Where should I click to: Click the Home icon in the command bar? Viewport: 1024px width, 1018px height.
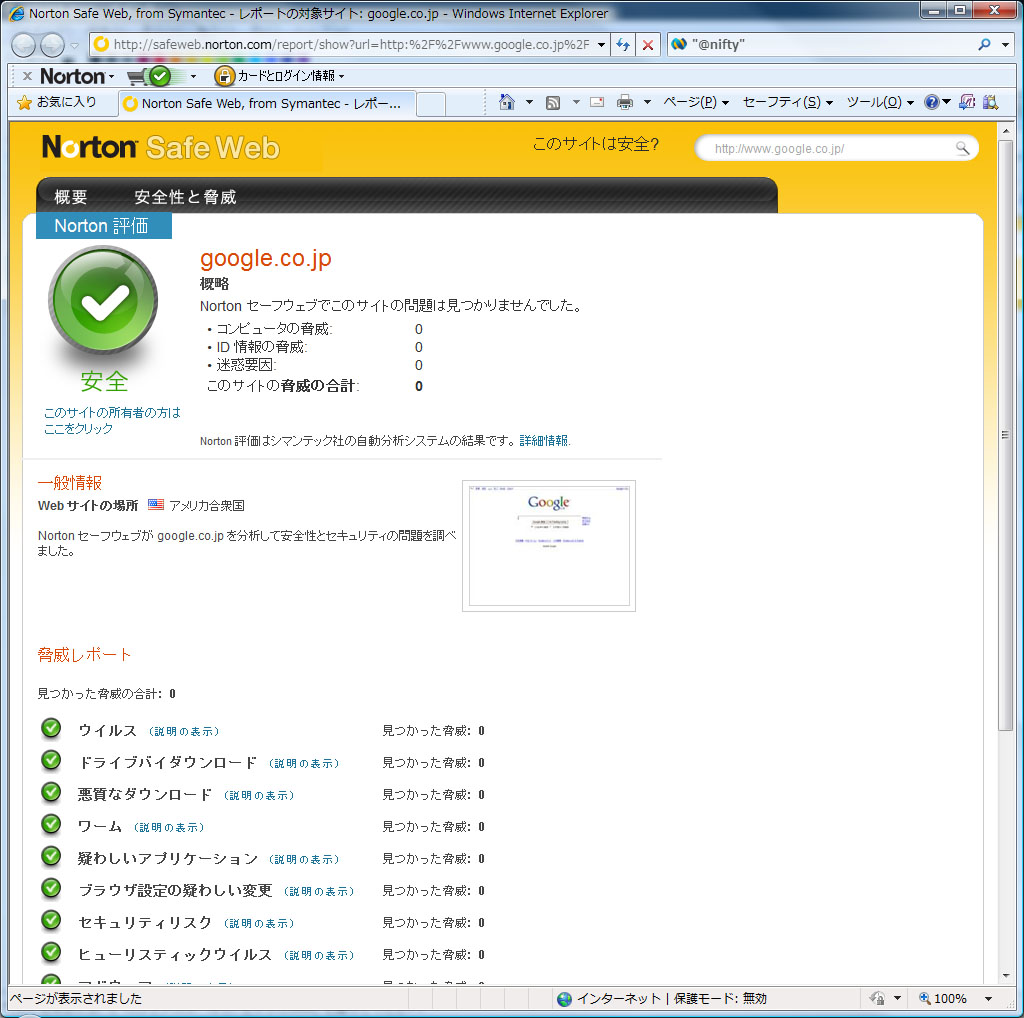point(506,102)
